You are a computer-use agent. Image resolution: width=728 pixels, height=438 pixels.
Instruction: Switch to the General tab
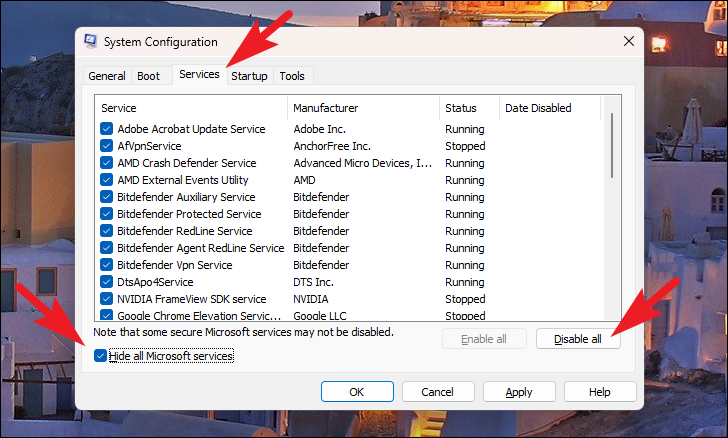[x=107, y=76]
